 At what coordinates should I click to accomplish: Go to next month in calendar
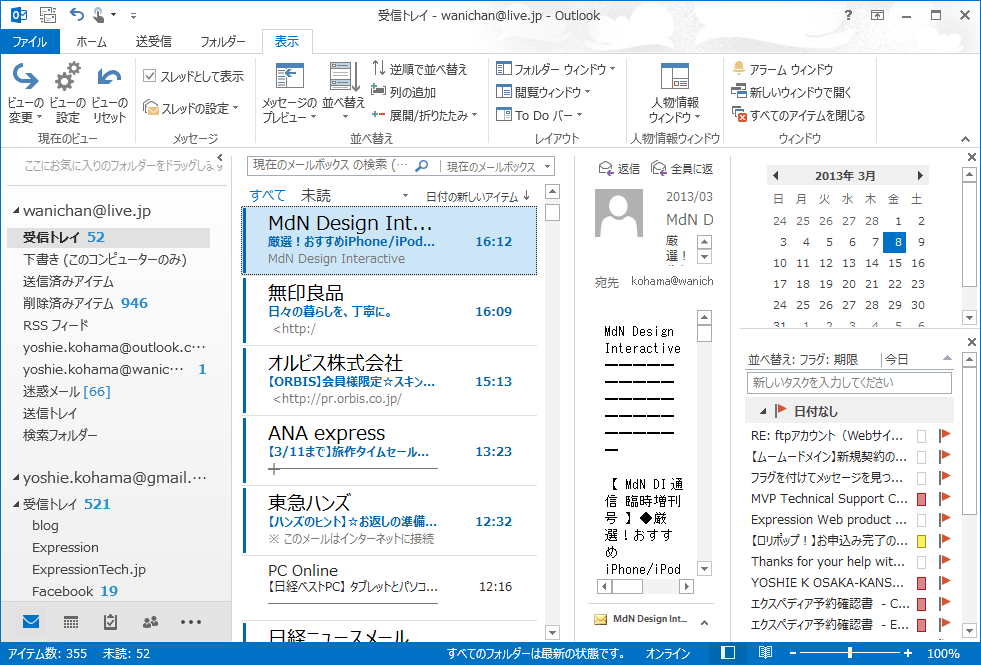point(920,176)
